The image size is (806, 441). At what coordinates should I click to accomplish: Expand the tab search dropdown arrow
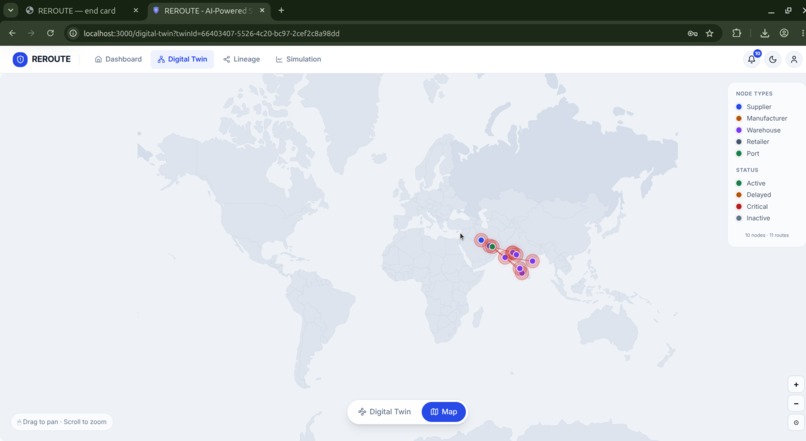(x=10, y=10)
